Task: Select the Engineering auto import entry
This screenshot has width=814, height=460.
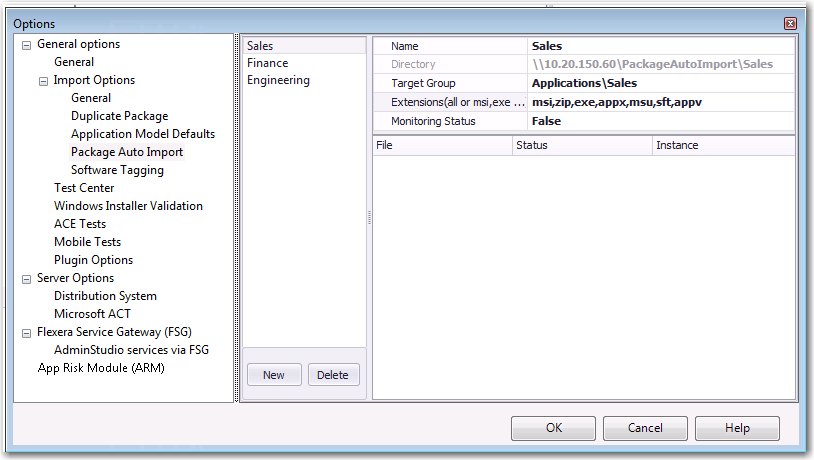Action: point(278,81)
